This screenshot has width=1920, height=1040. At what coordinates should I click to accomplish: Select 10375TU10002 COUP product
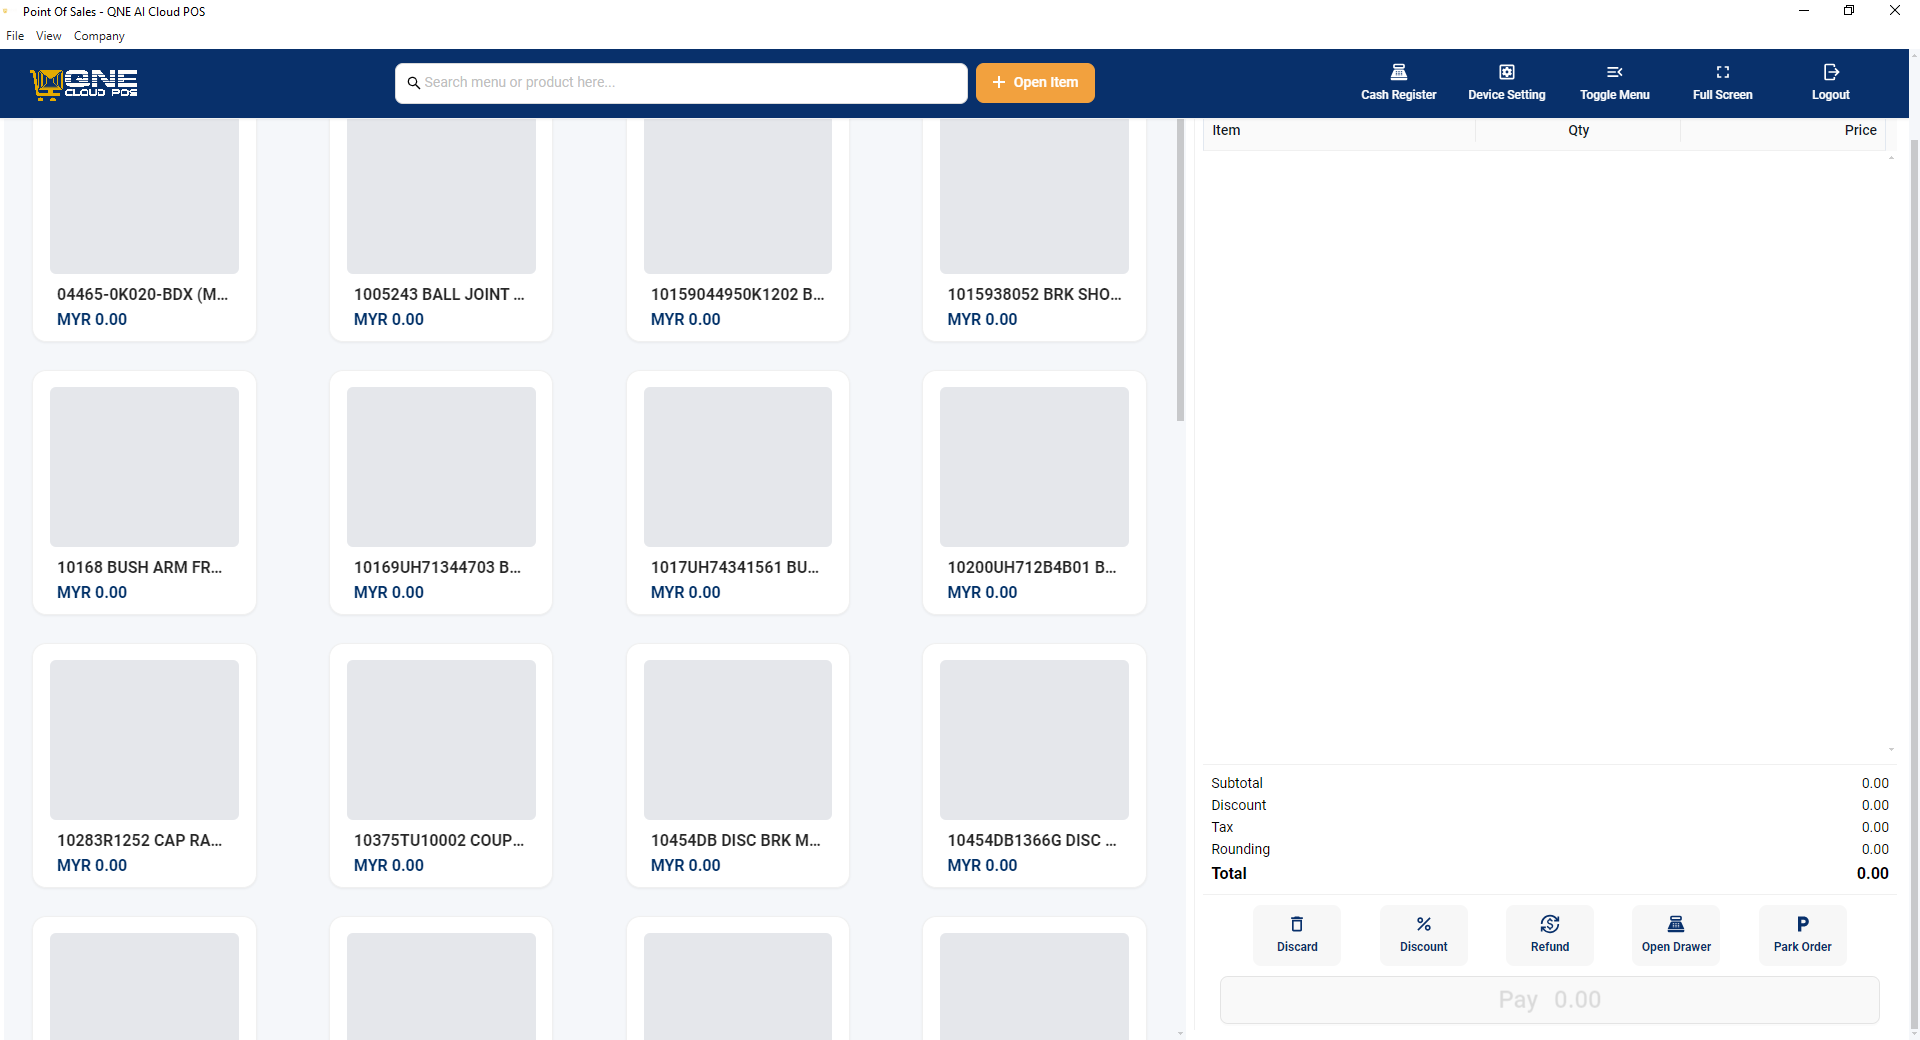pos(441,766)
